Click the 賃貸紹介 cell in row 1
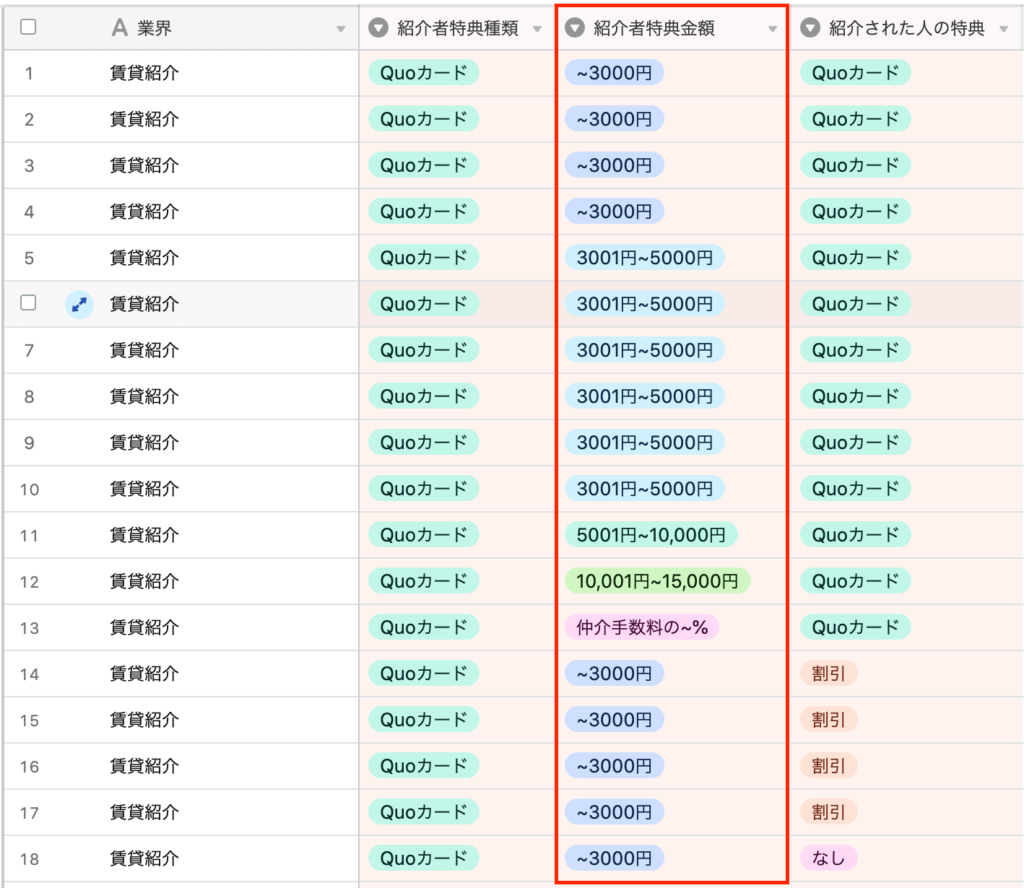The width and height of the screenshot is (1024, 888). (144, 73)
